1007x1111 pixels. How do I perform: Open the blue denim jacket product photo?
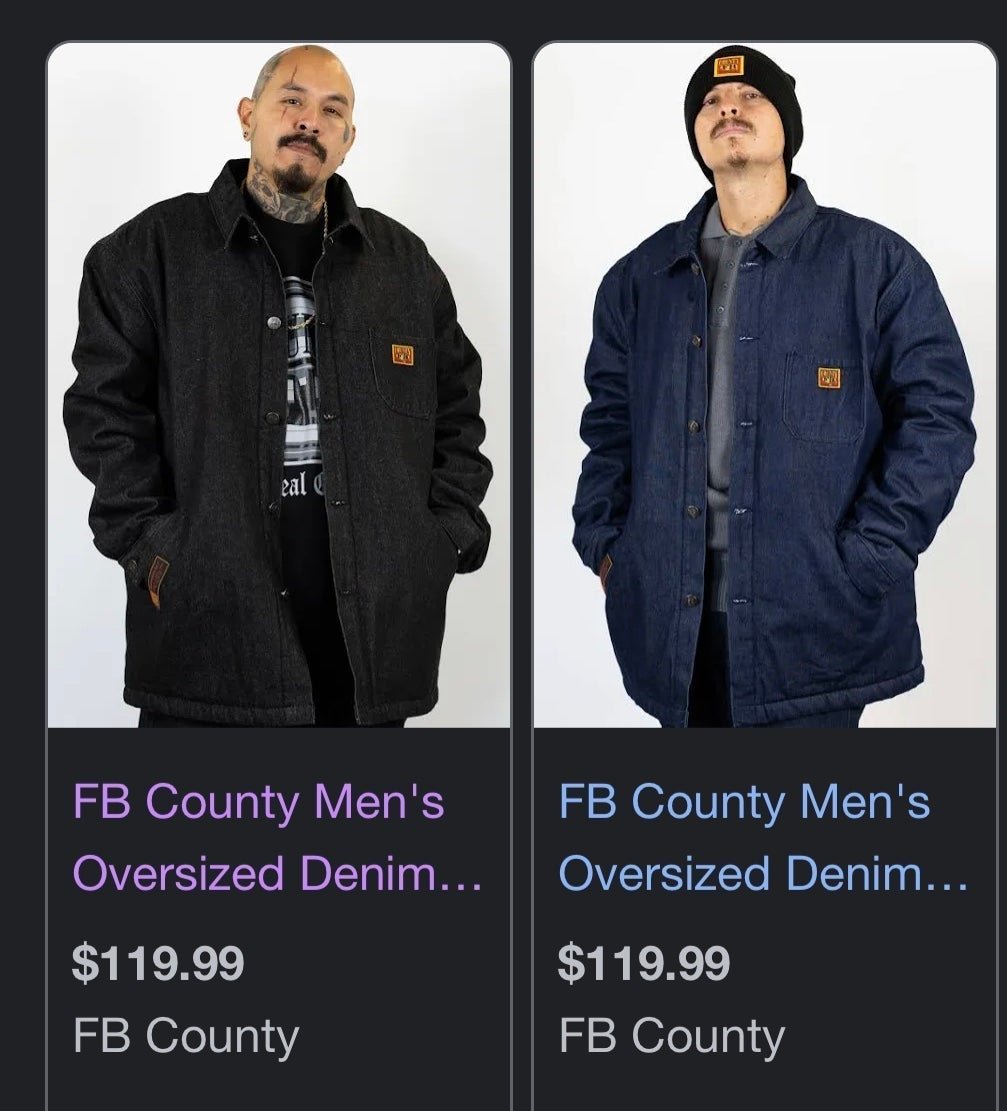tap(765, 385)
